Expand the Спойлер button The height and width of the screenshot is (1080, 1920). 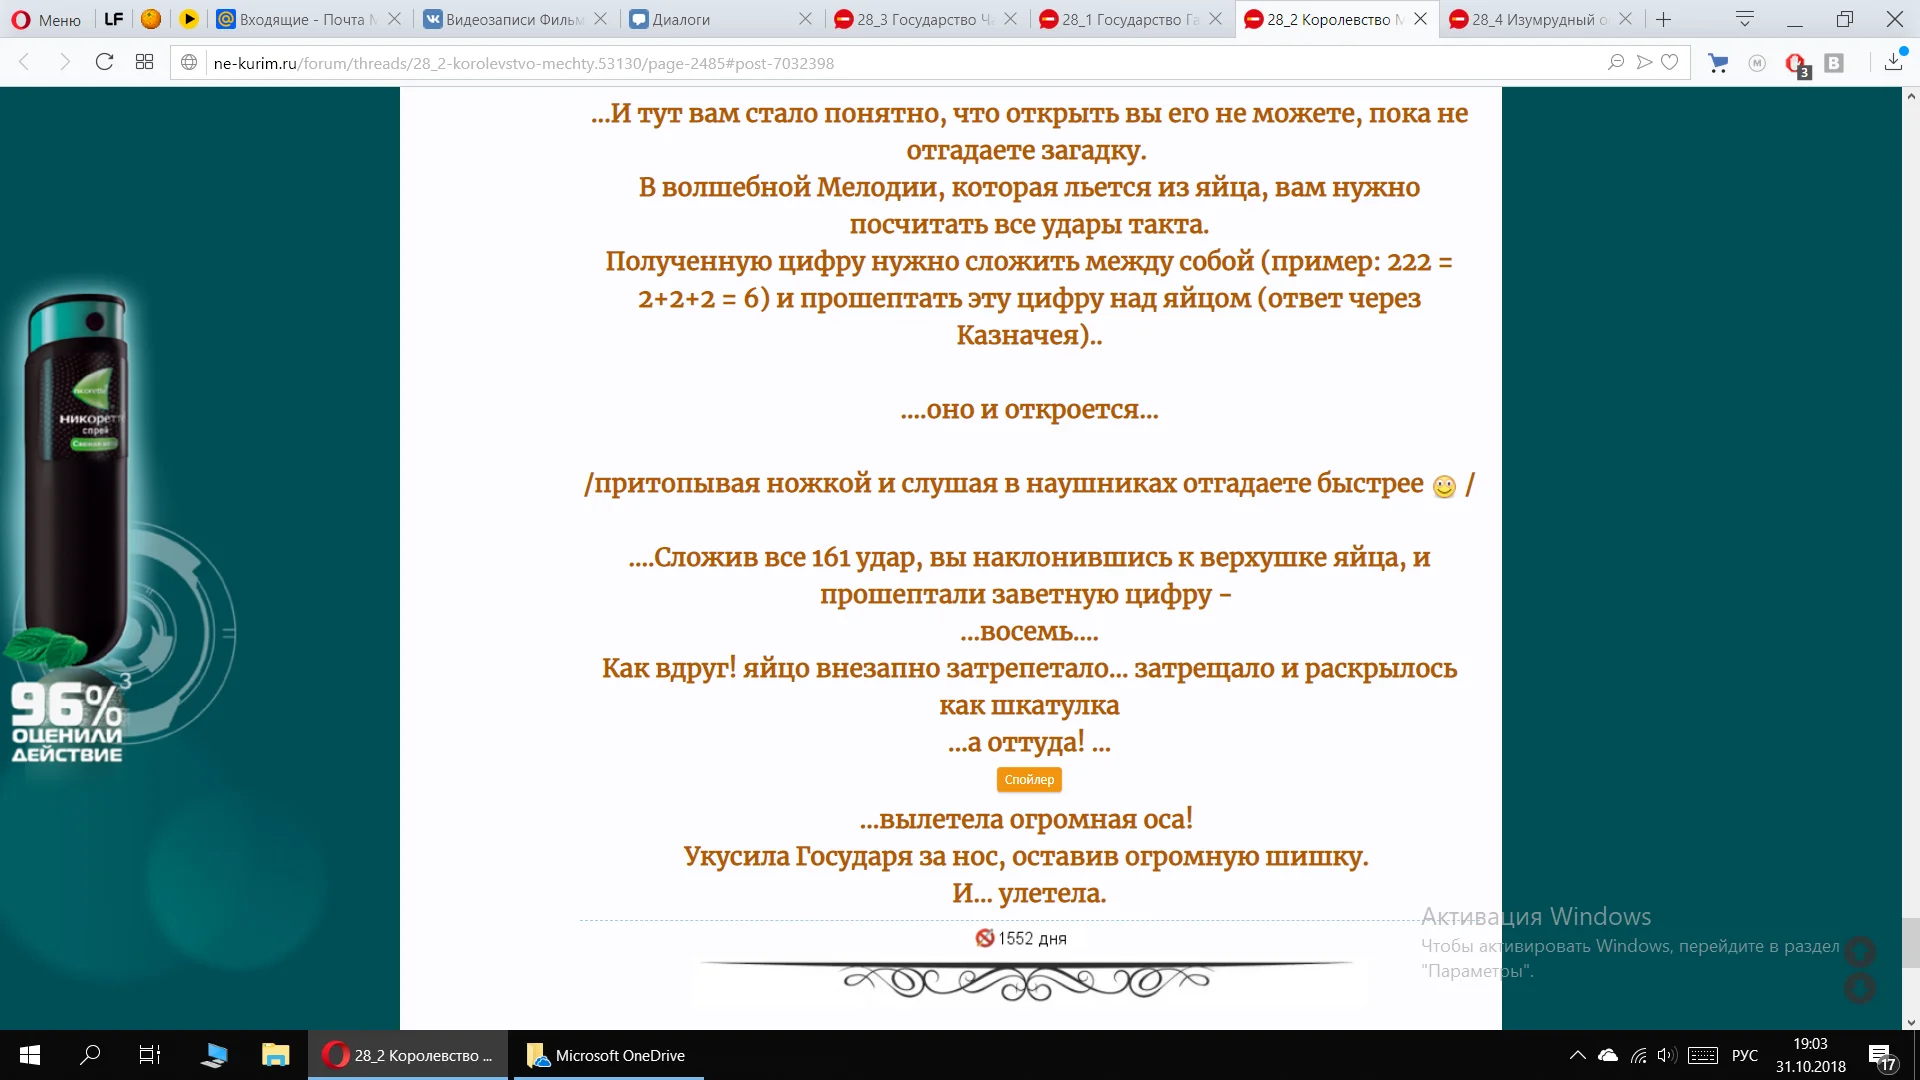click(x=1029, y=779)
